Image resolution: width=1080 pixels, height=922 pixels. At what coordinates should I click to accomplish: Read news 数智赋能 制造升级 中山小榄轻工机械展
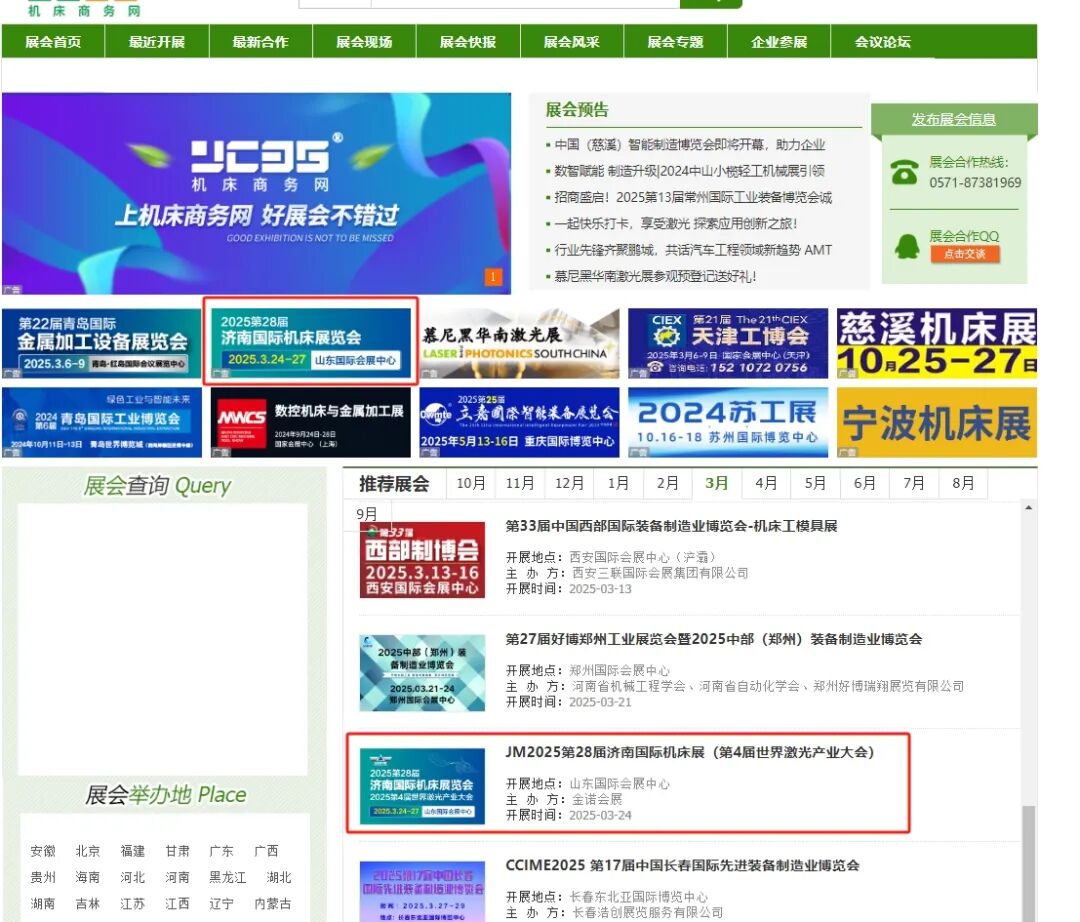coord(689,171)
